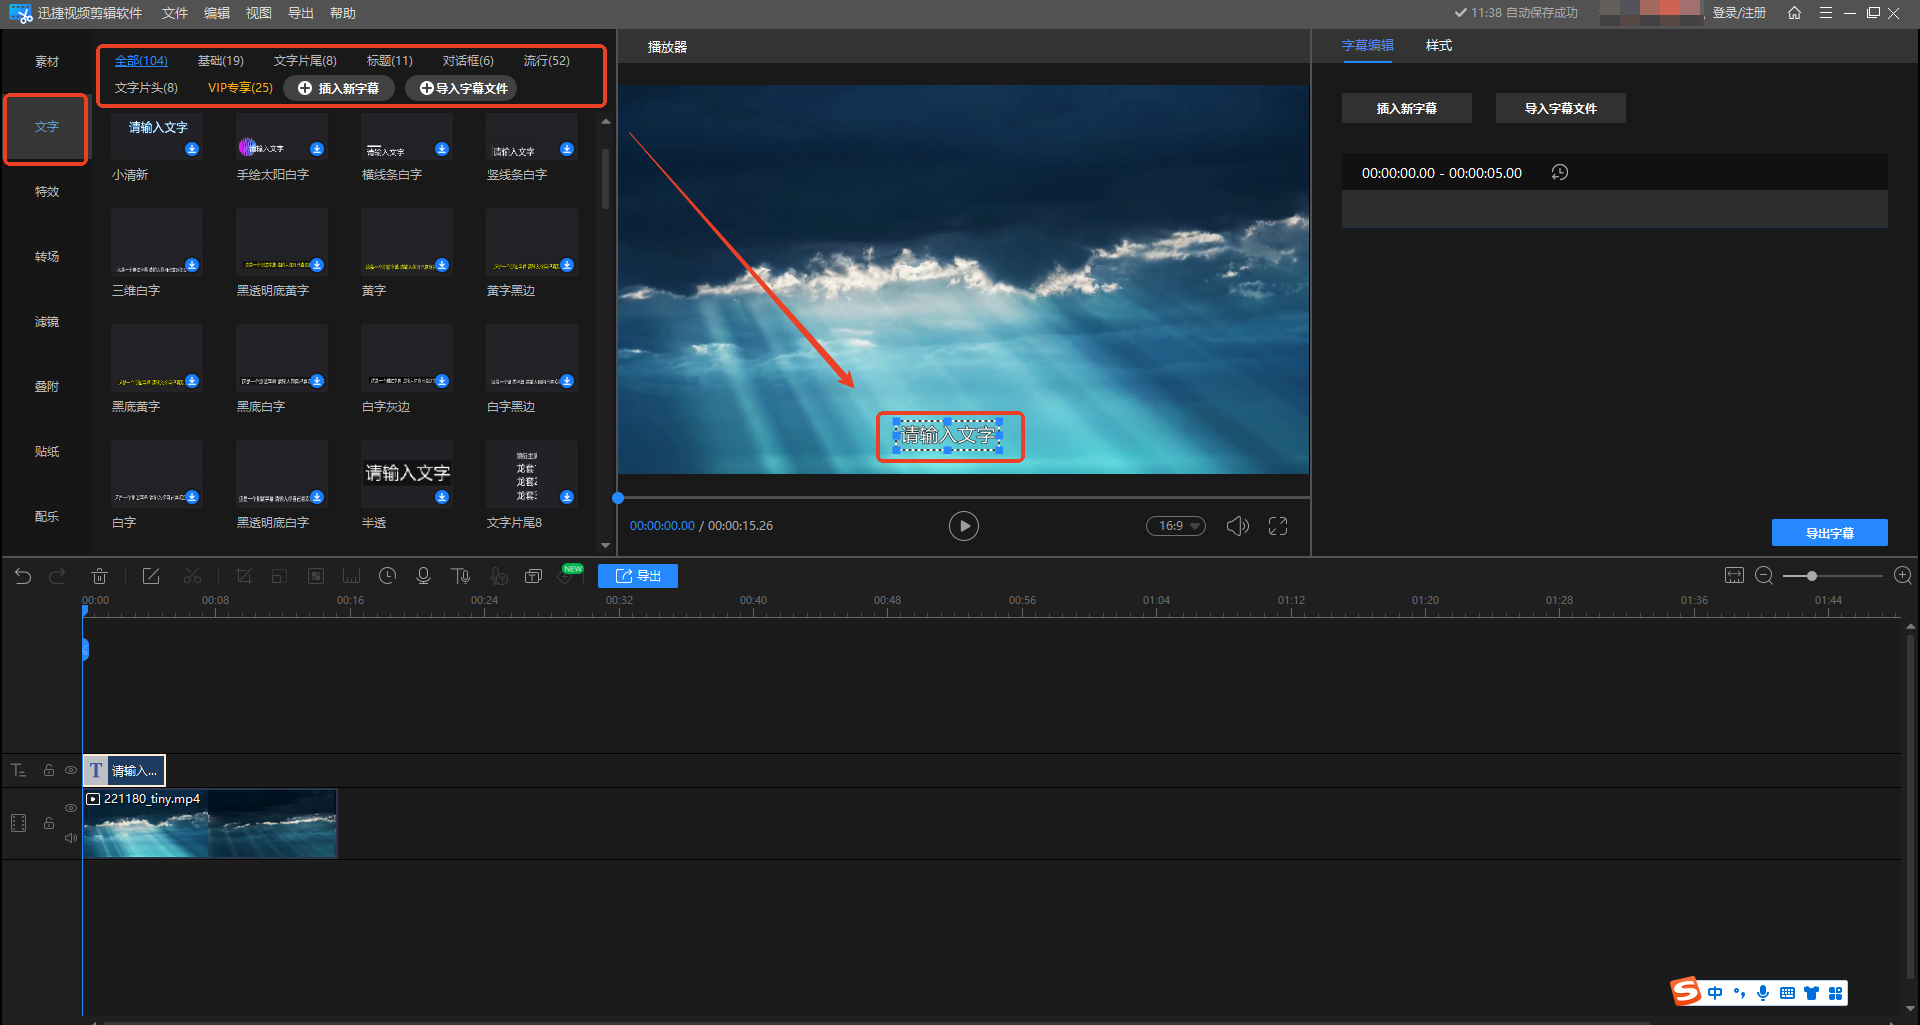Enter fullscreen preview mode

click(x=1278, y=526)
